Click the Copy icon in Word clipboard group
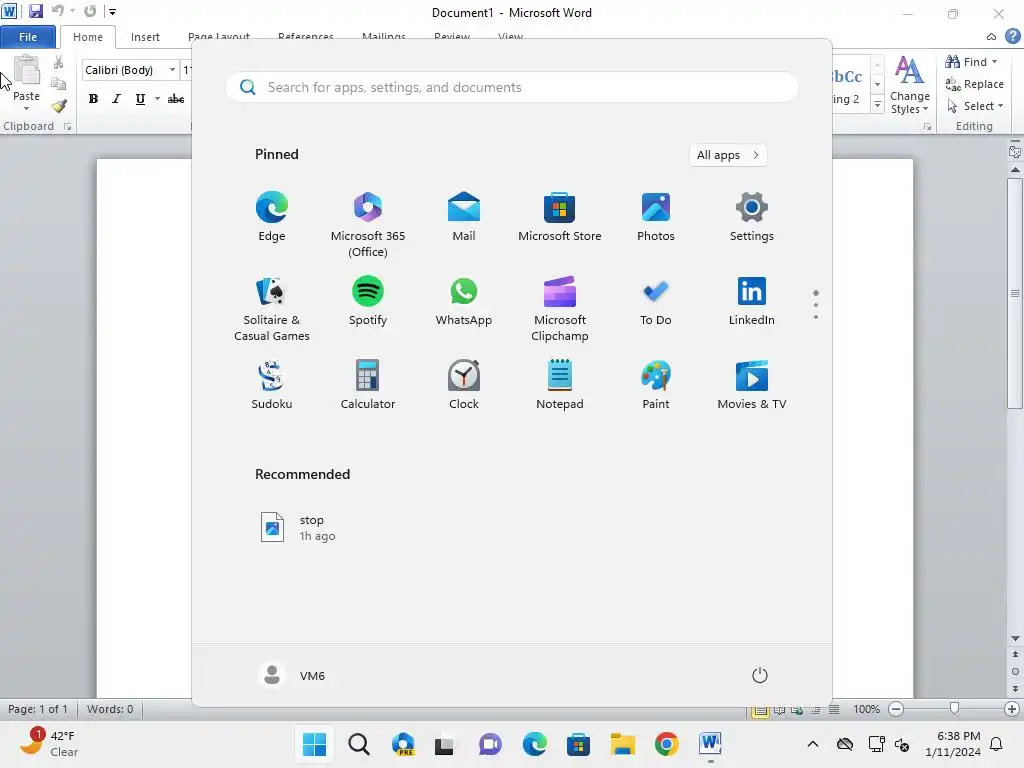 pos(59,84)
